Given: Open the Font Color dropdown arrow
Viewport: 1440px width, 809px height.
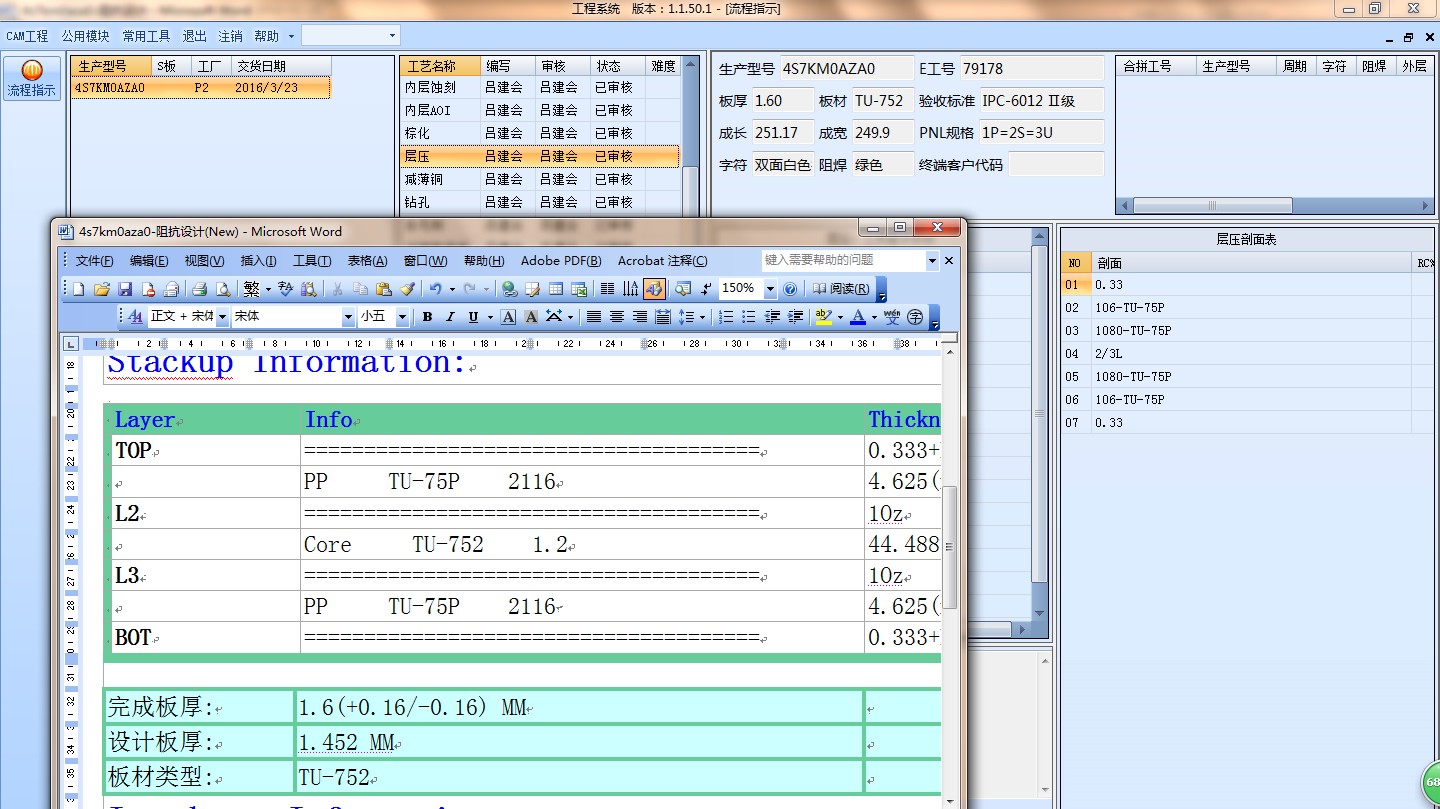Looking at the screenshot, I should click(874, 316).
